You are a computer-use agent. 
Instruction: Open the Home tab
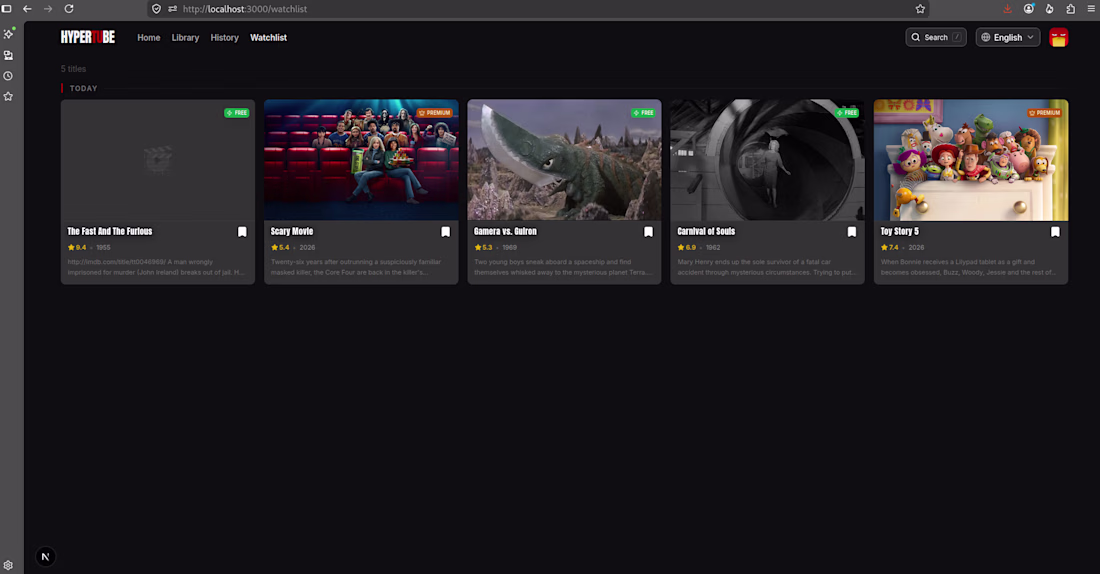tap(149, 38)
